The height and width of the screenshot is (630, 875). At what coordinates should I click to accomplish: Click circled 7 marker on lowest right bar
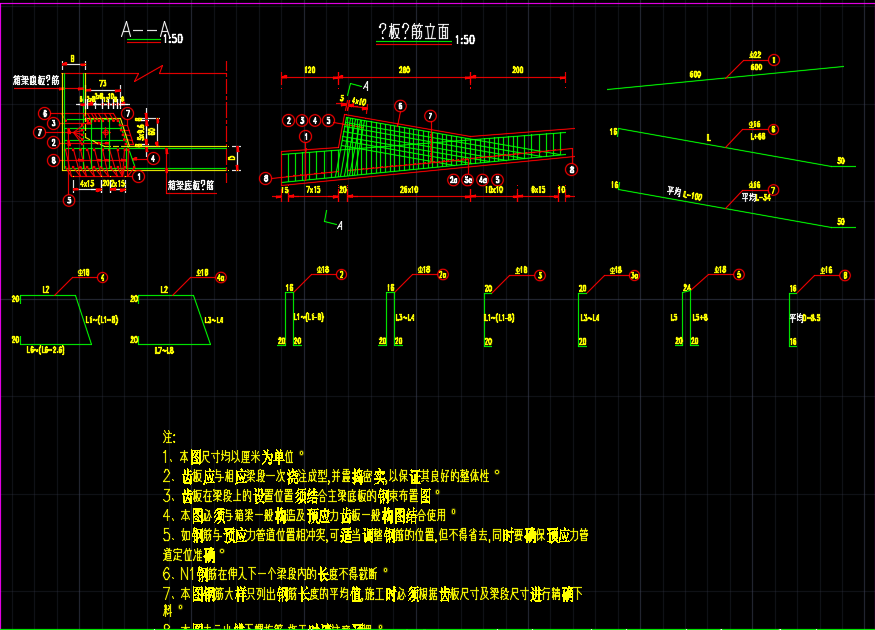[x=773, y=190]
